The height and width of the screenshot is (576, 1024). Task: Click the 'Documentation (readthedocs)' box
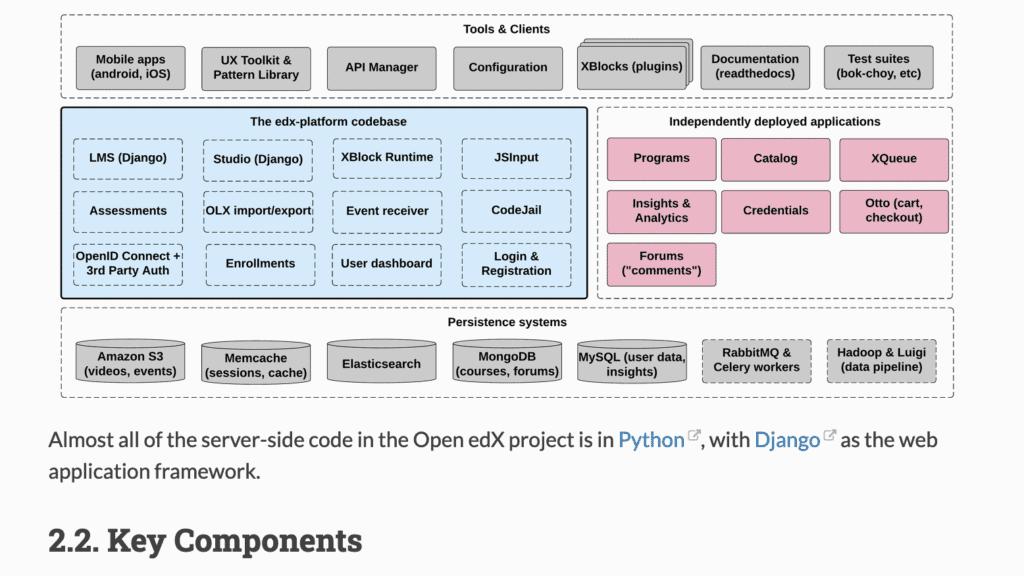(755, 67)
